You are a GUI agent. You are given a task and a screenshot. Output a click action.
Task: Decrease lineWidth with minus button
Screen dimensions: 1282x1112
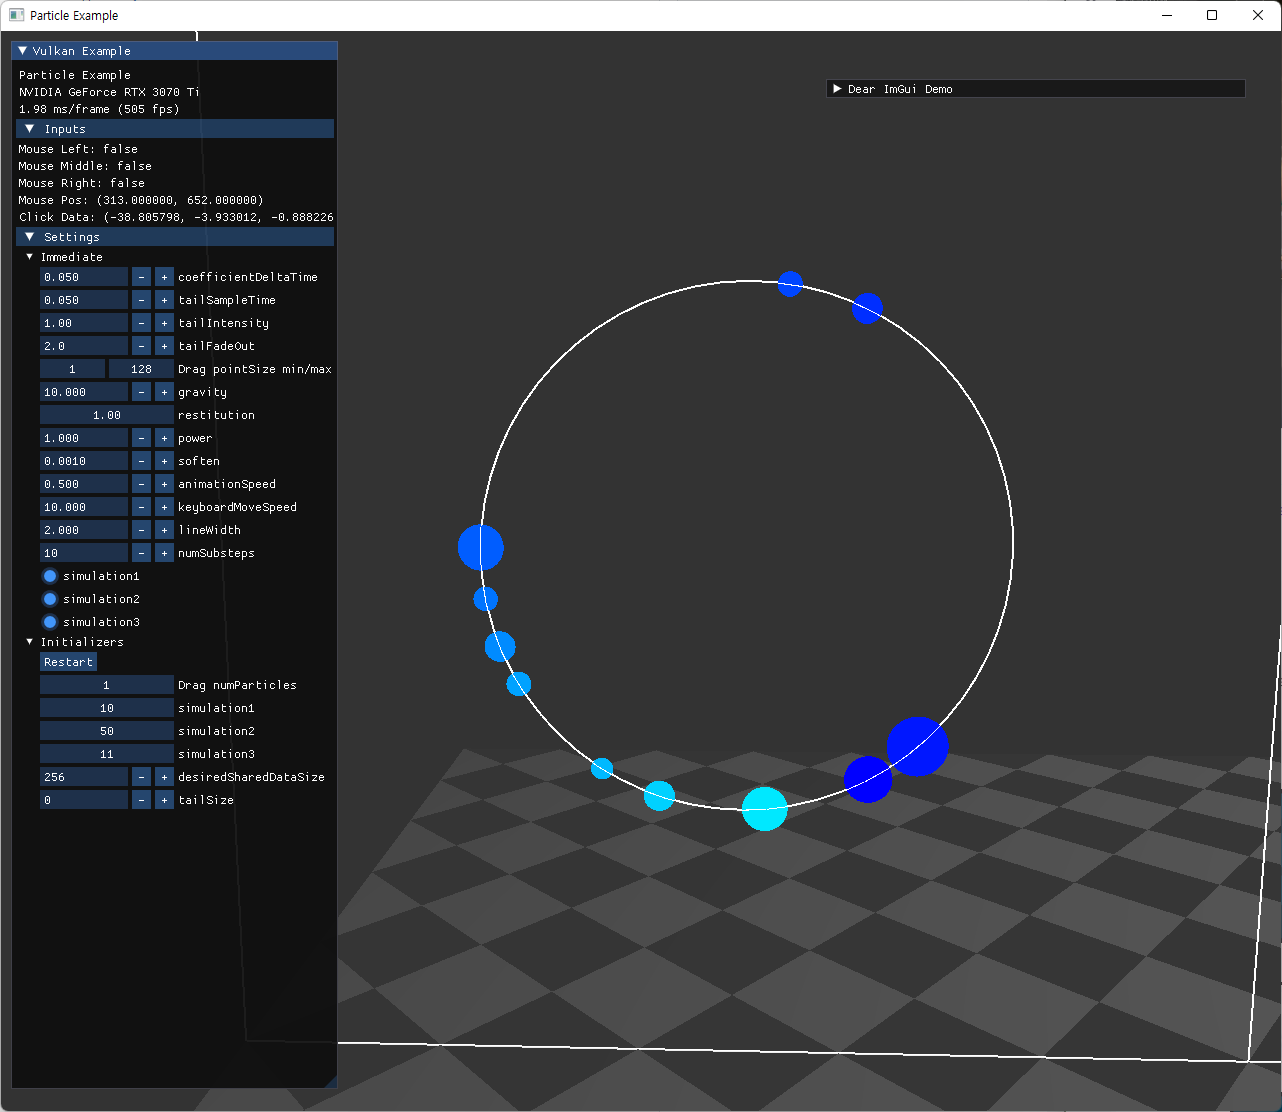[x=141, y=530]
